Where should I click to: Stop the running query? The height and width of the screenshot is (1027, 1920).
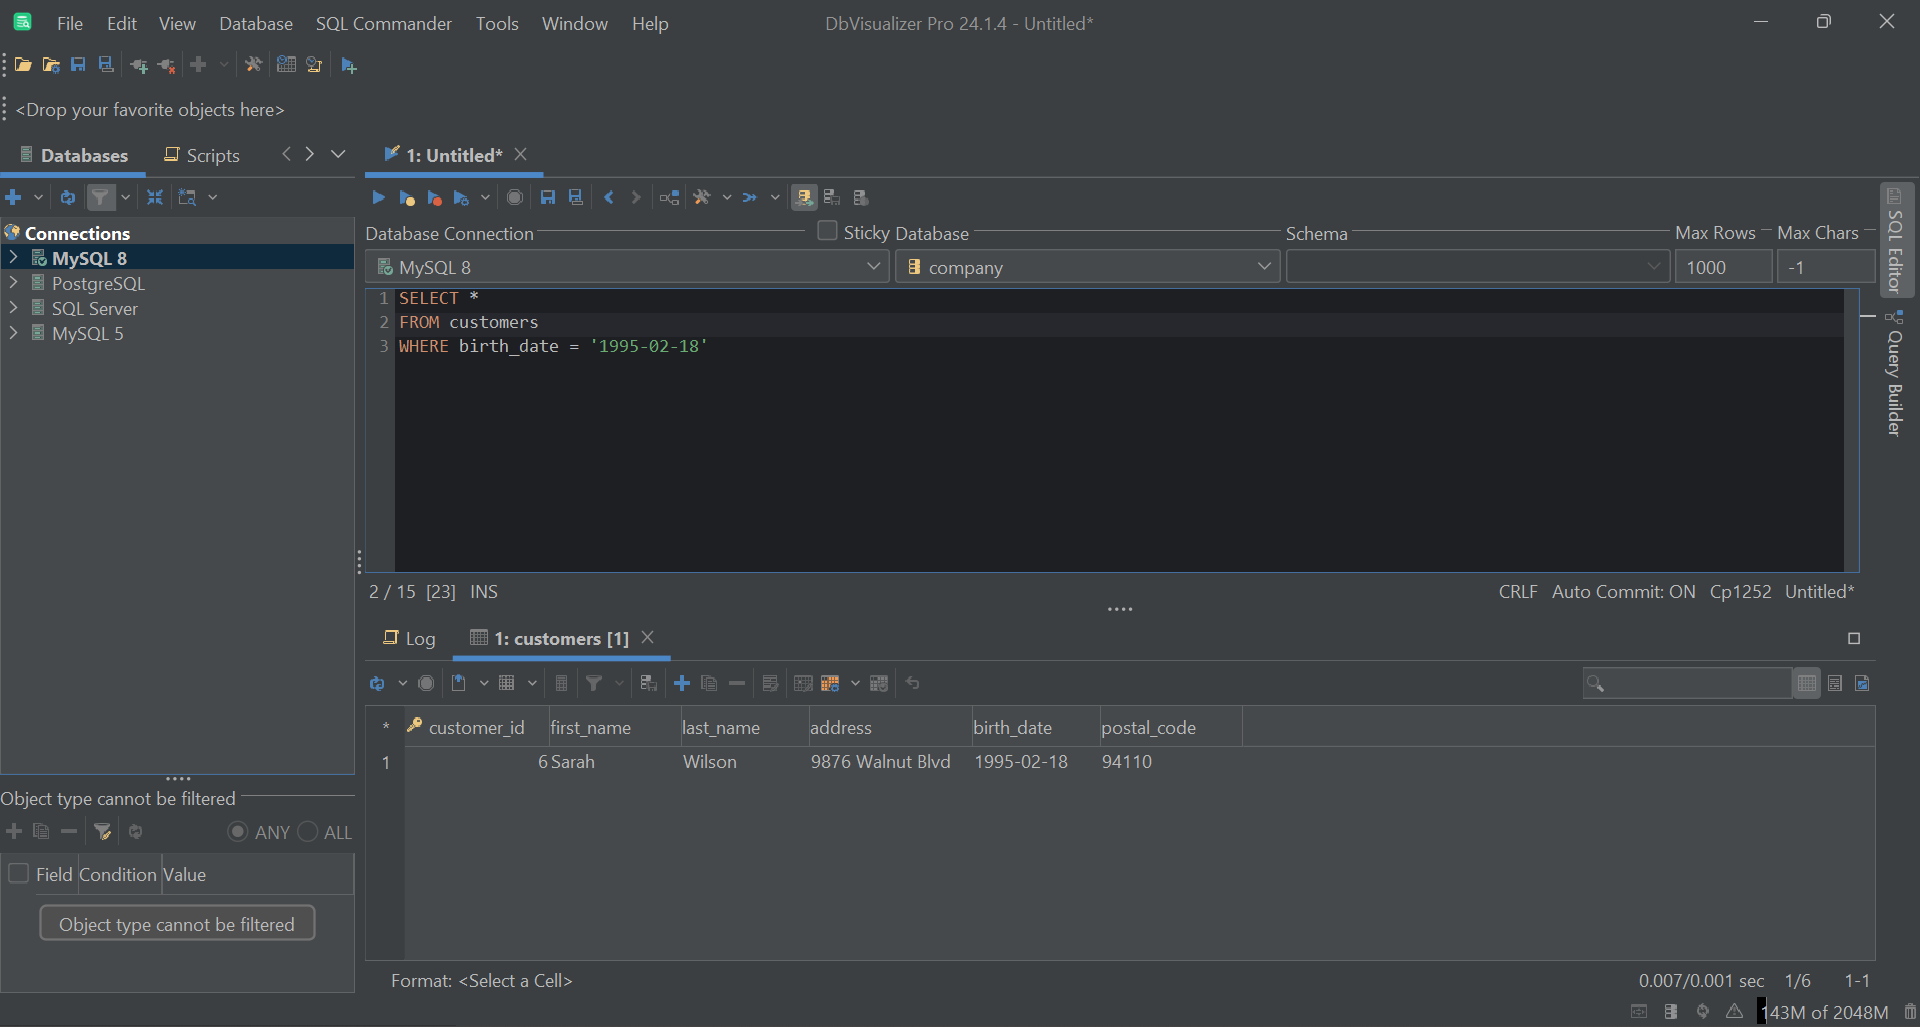(514, 197)
